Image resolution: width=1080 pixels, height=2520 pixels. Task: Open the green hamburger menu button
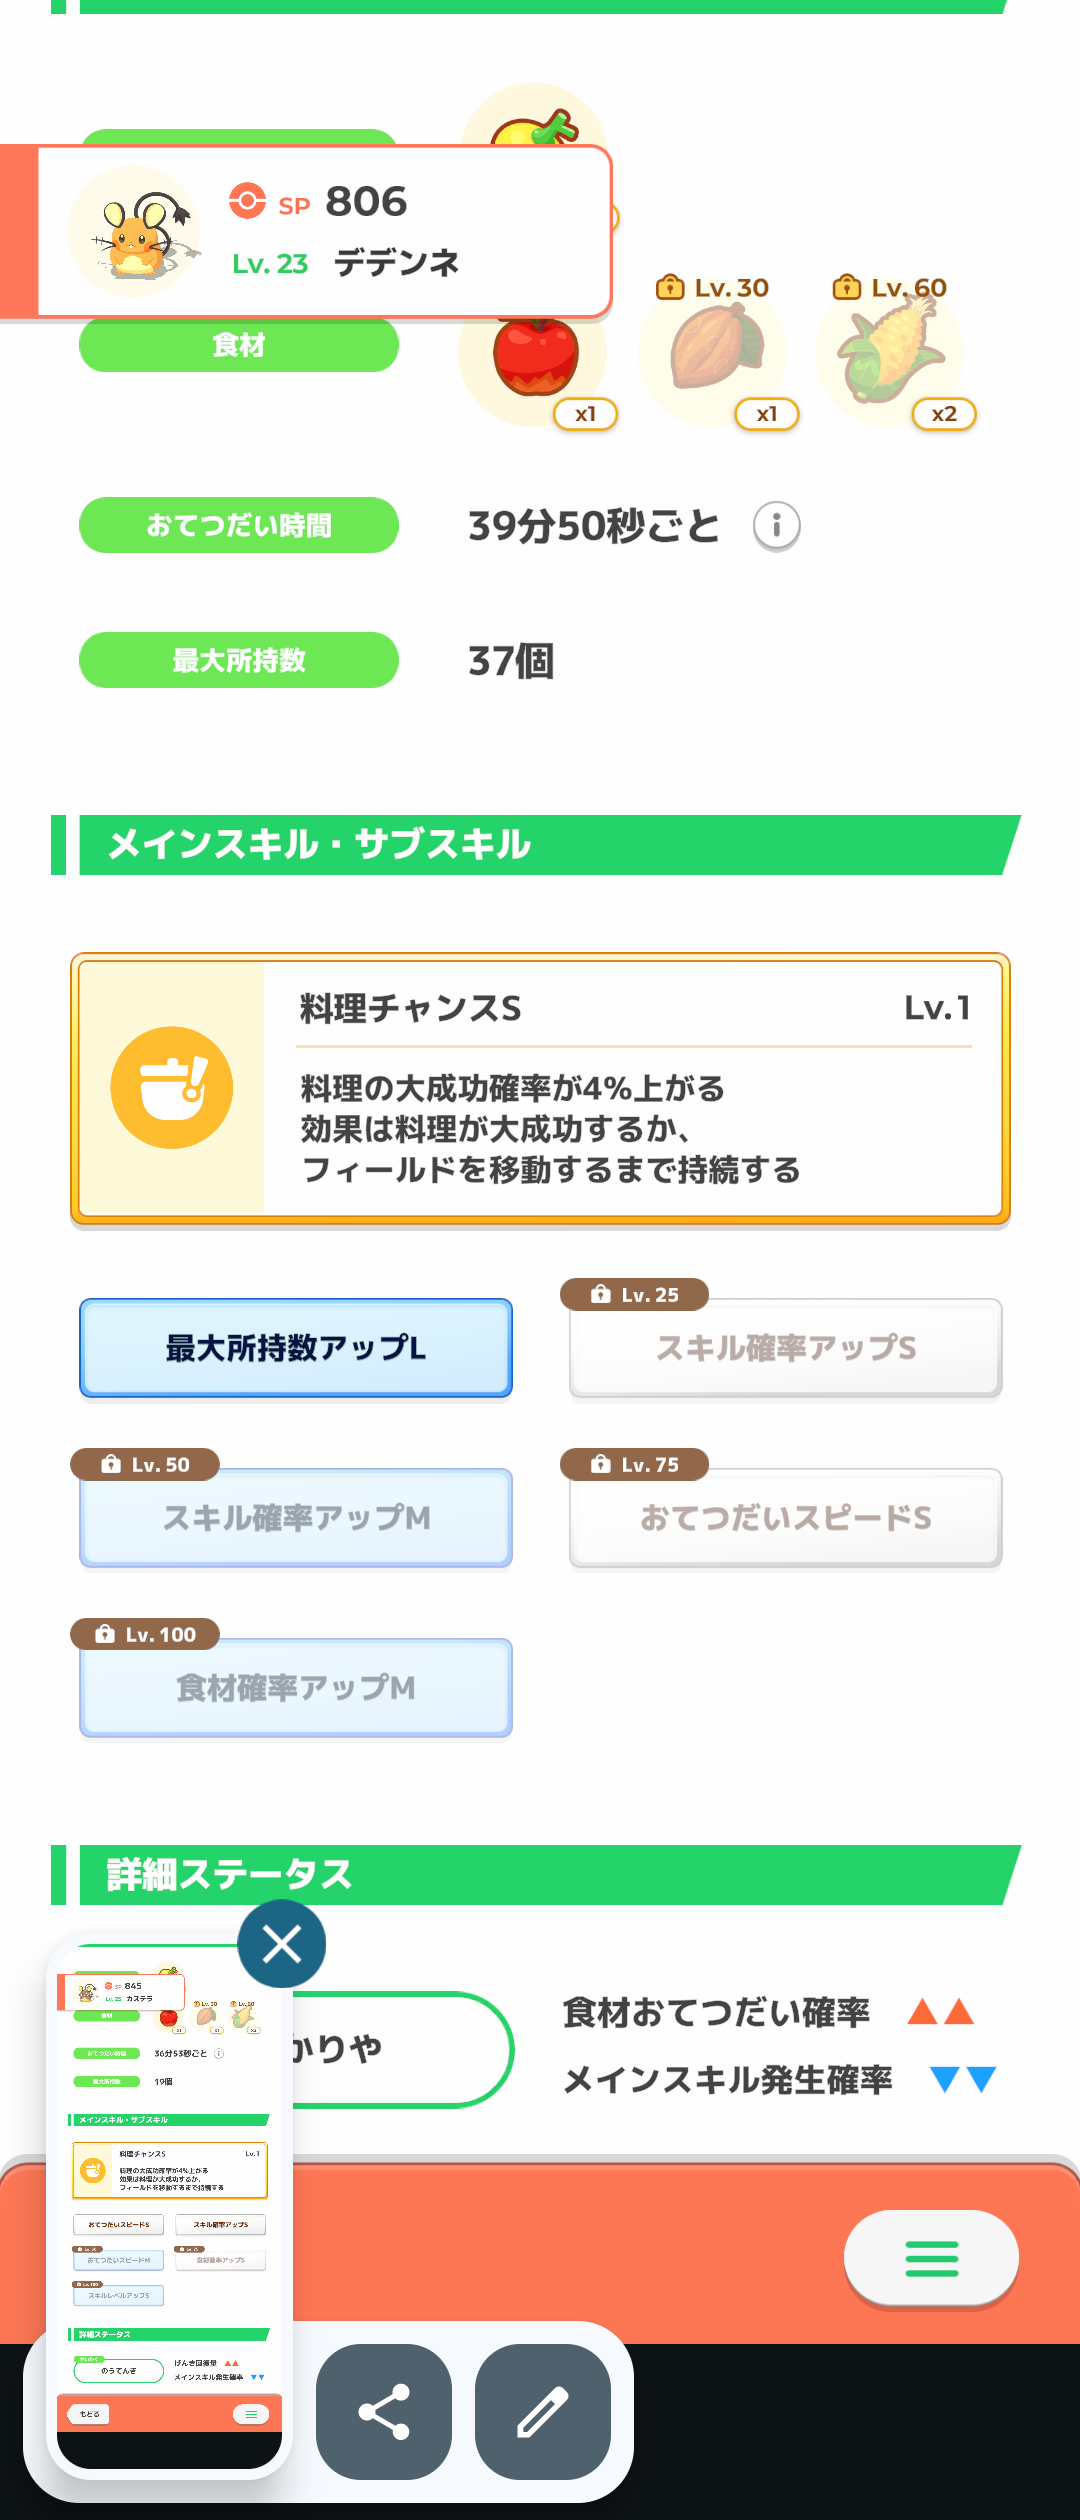point(931,2258)
